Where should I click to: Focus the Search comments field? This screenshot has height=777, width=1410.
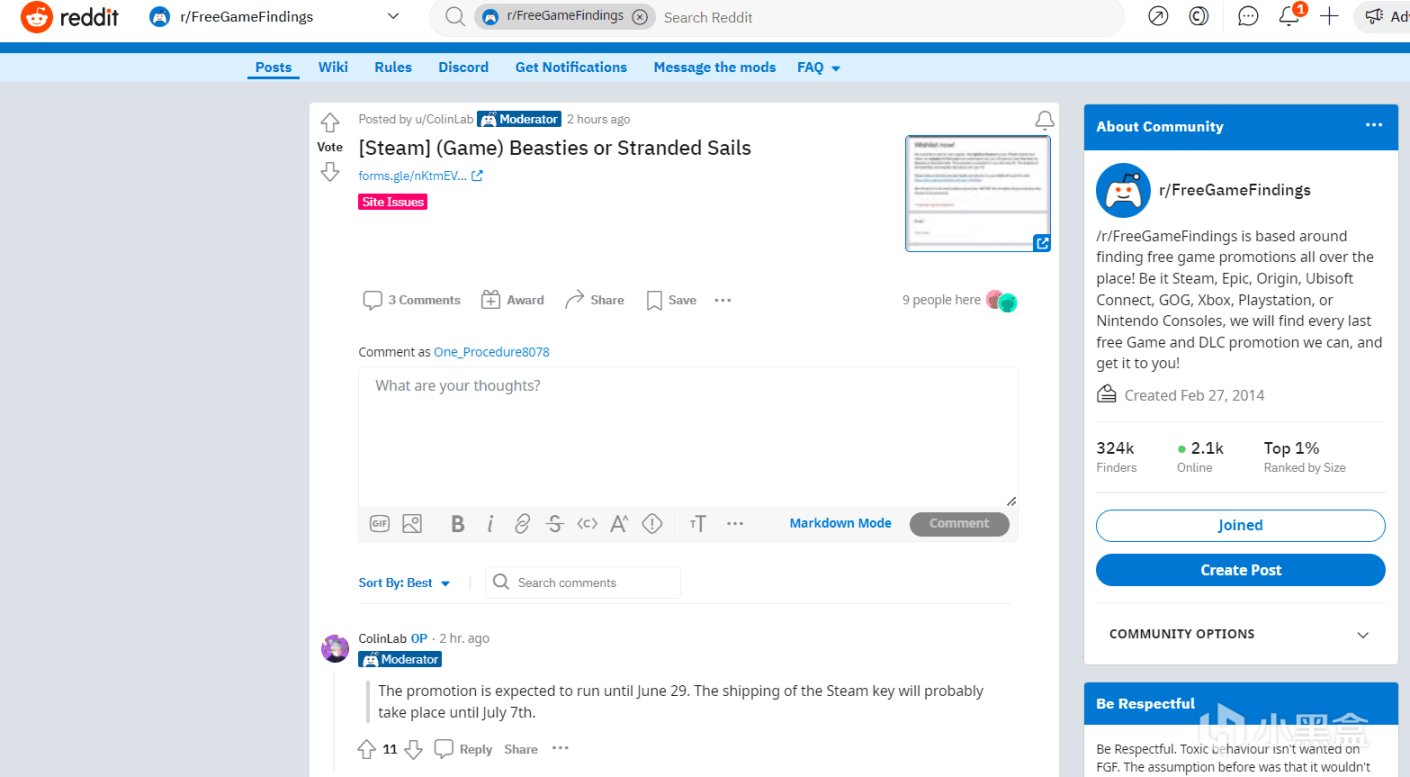click(x=583, y=582)
